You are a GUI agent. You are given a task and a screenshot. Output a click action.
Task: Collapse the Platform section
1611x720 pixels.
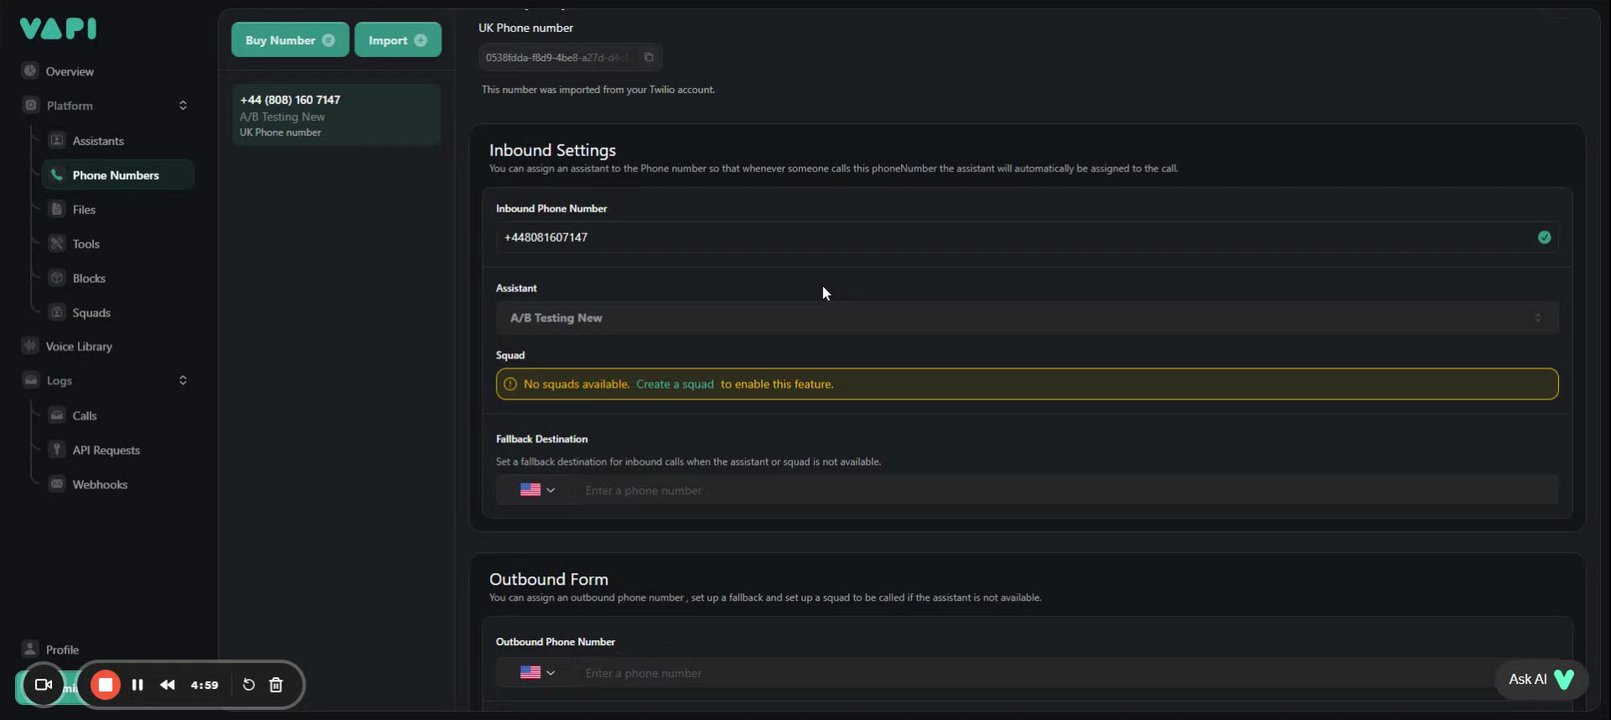pos(183,106)
